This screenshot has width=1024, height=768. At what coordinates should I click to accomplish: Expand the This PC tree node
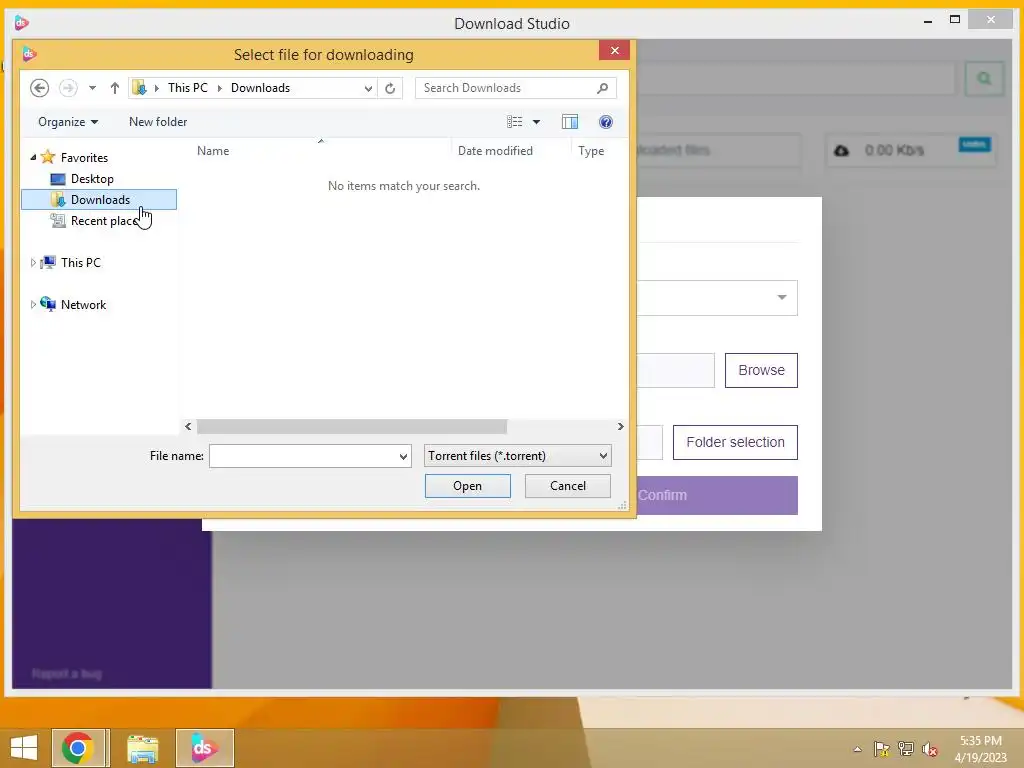click(x=33, y=263)
